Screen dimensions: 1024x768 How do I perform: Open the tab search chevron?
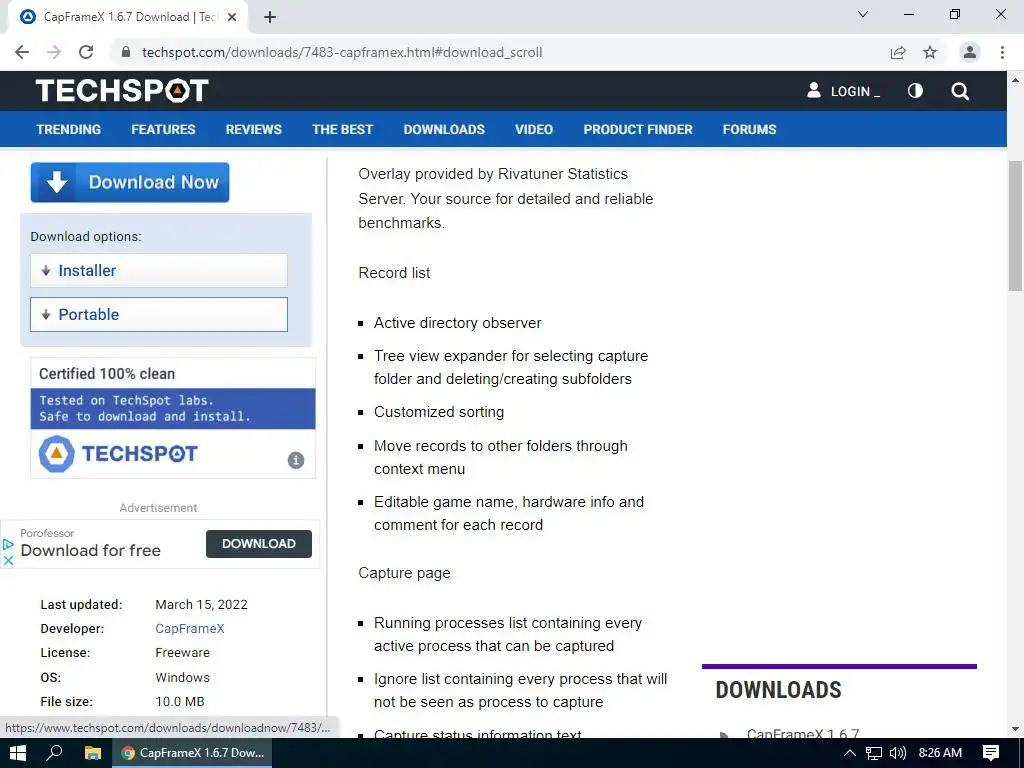[x=863, y=14]
